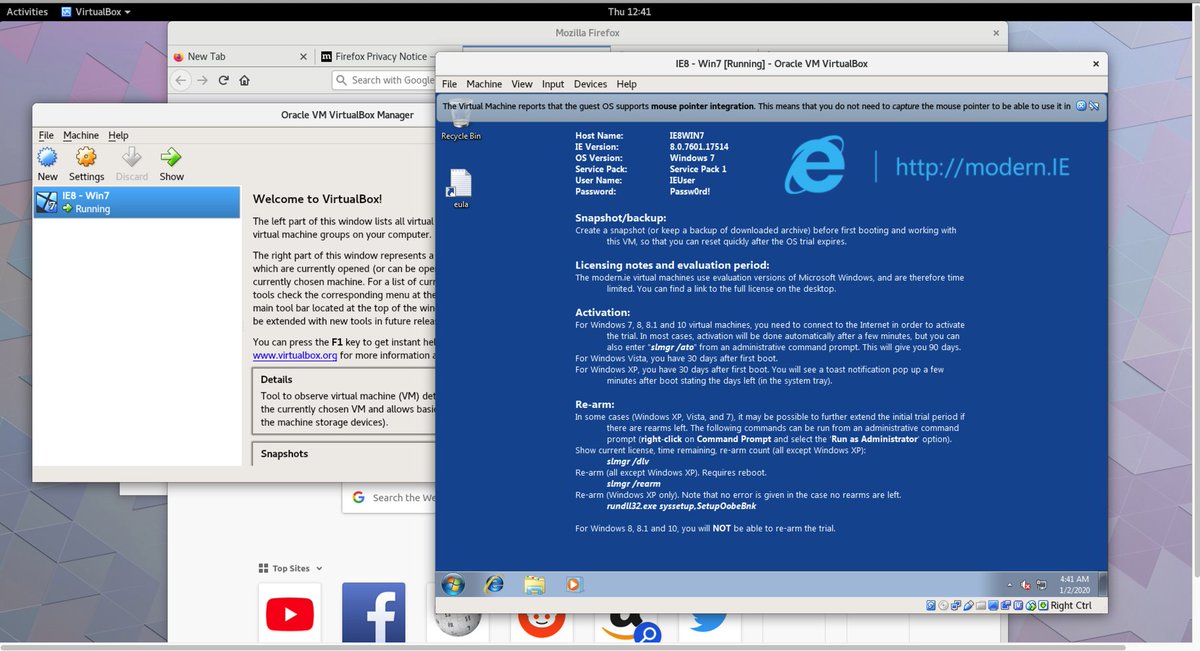Open Machine menu in VirtualBox Manager window

coord(81,135)
